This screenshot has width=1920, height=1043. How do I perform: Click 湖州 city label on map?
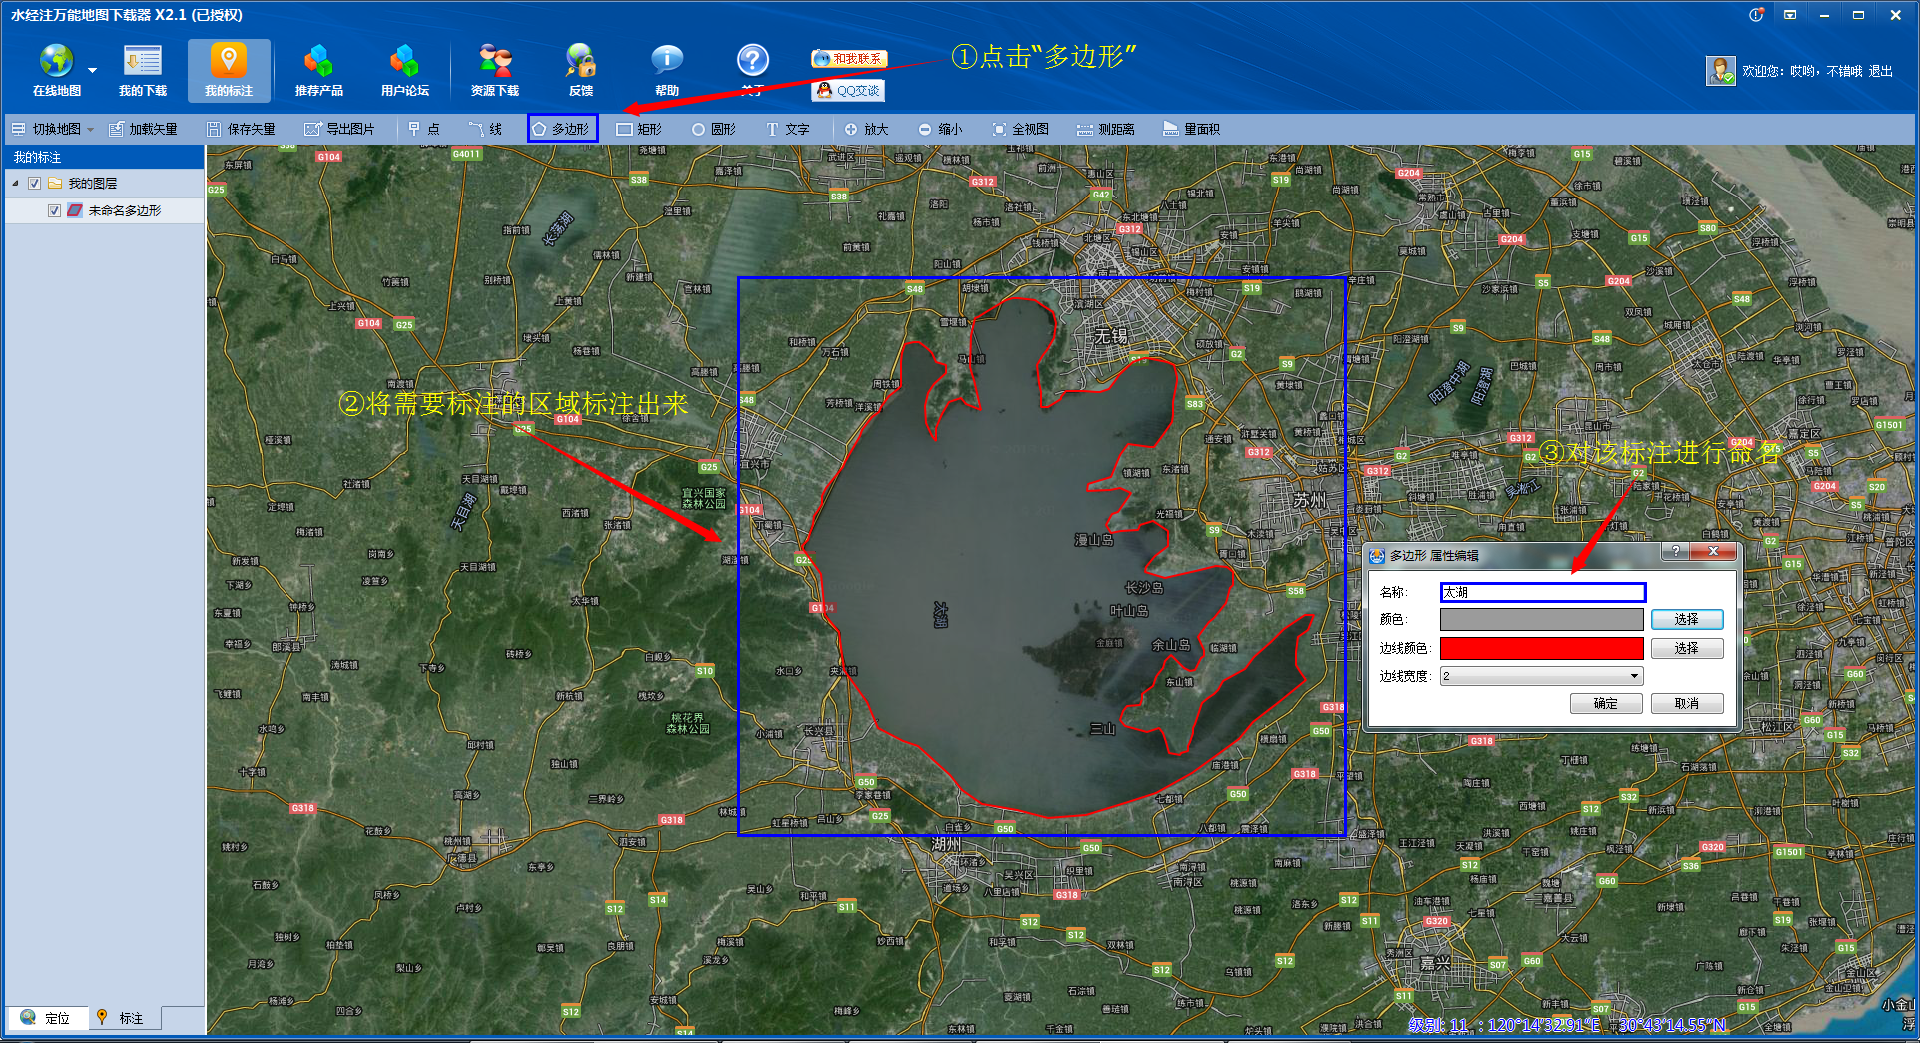click(x=946, y=844)
